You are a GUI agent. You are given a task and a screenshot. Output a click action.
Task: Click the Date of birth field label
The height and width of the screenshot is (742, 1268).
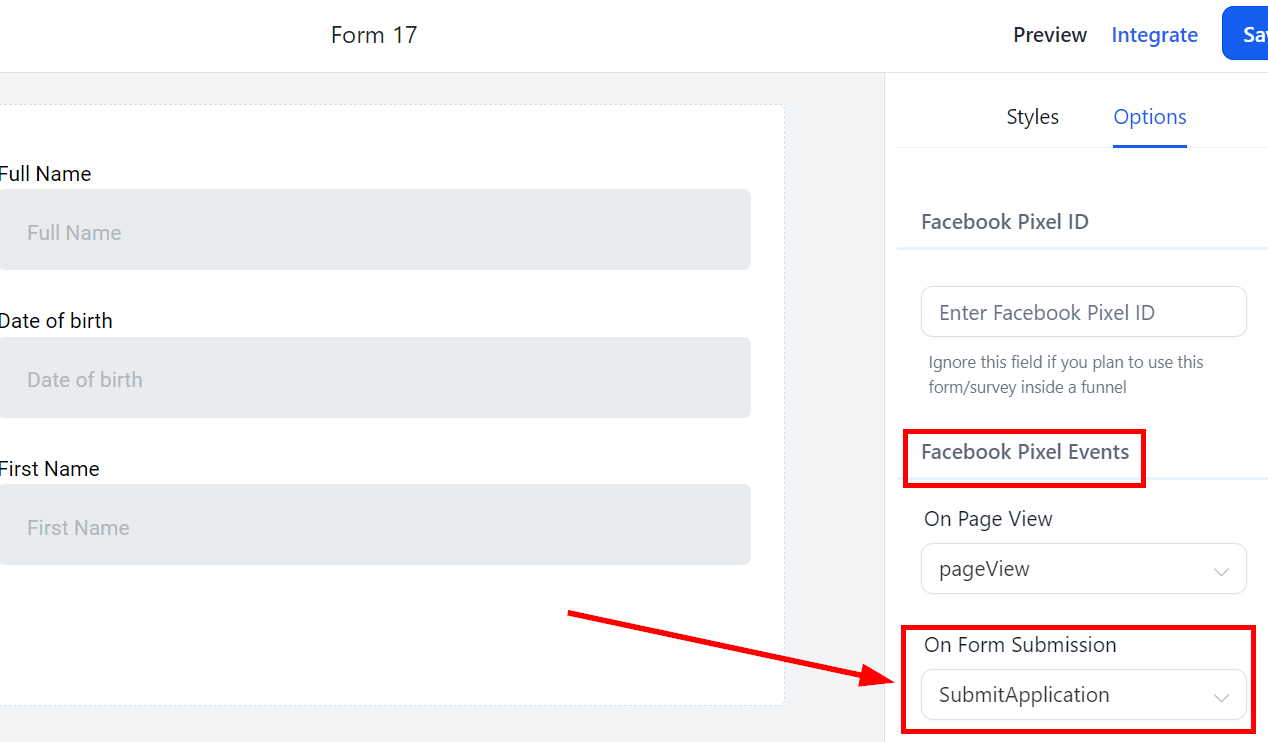click(56, 321)
